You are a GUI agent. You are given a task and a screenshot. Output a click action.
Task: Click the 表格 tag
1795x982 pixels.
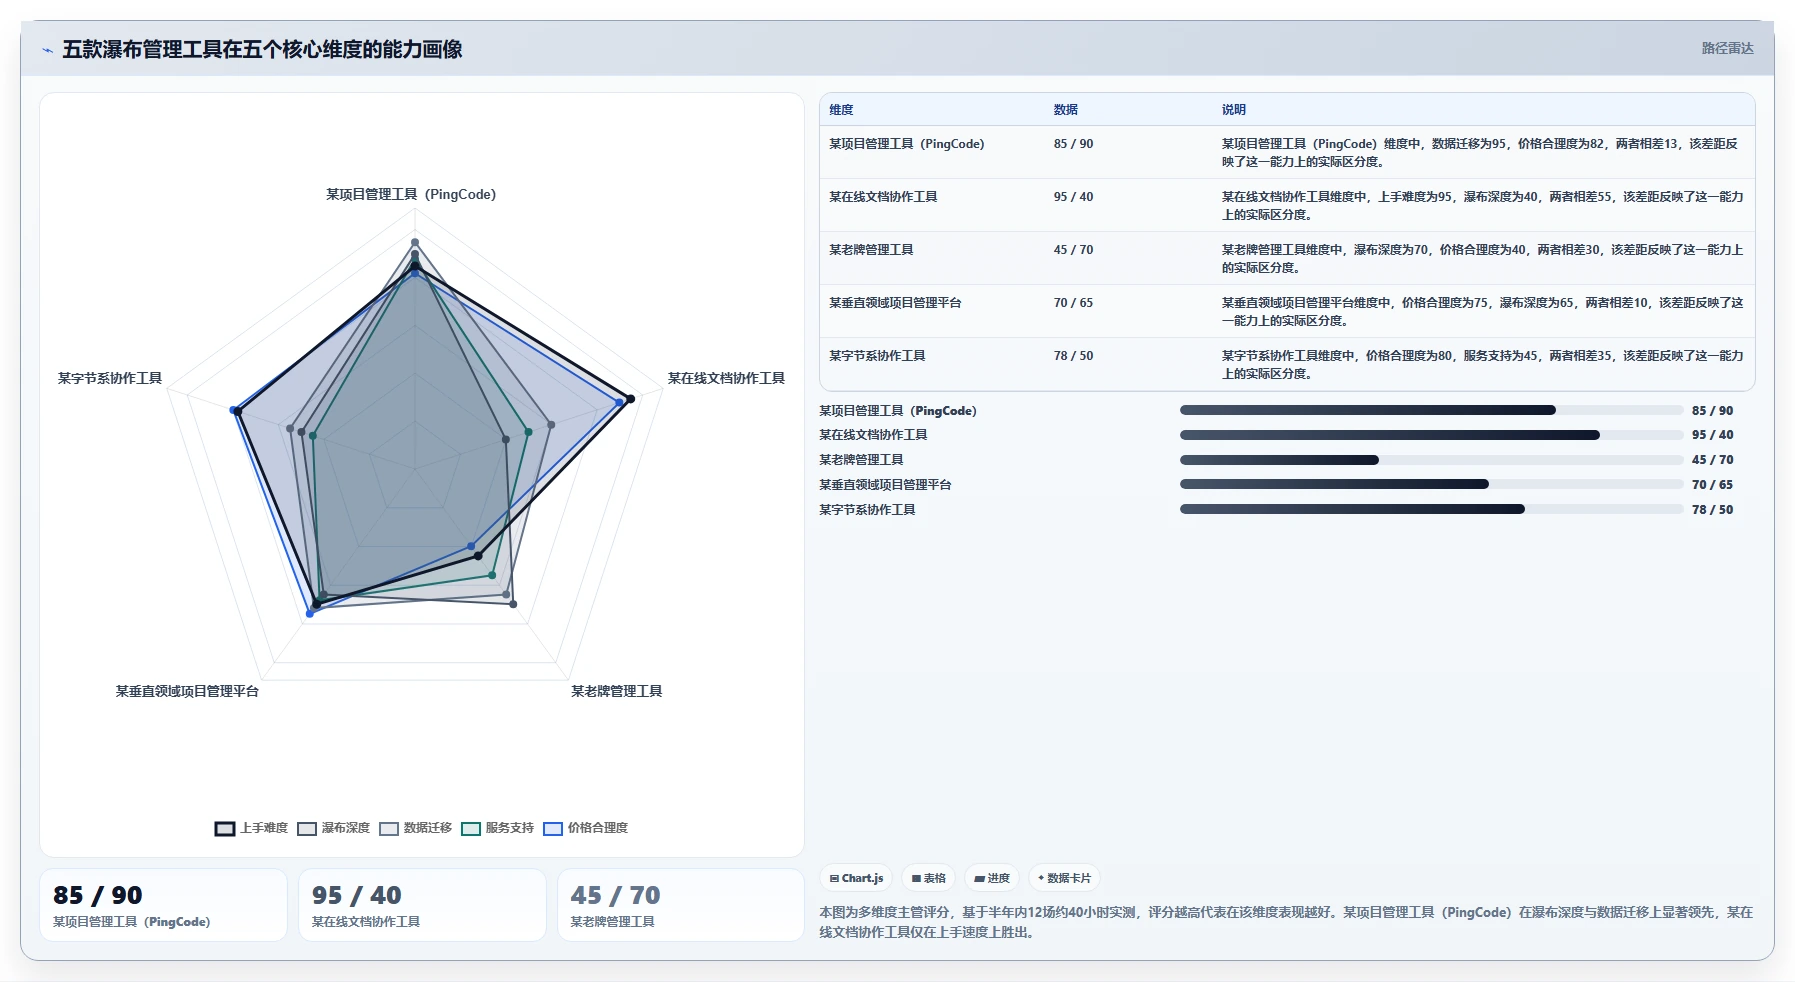coord(929,878)
